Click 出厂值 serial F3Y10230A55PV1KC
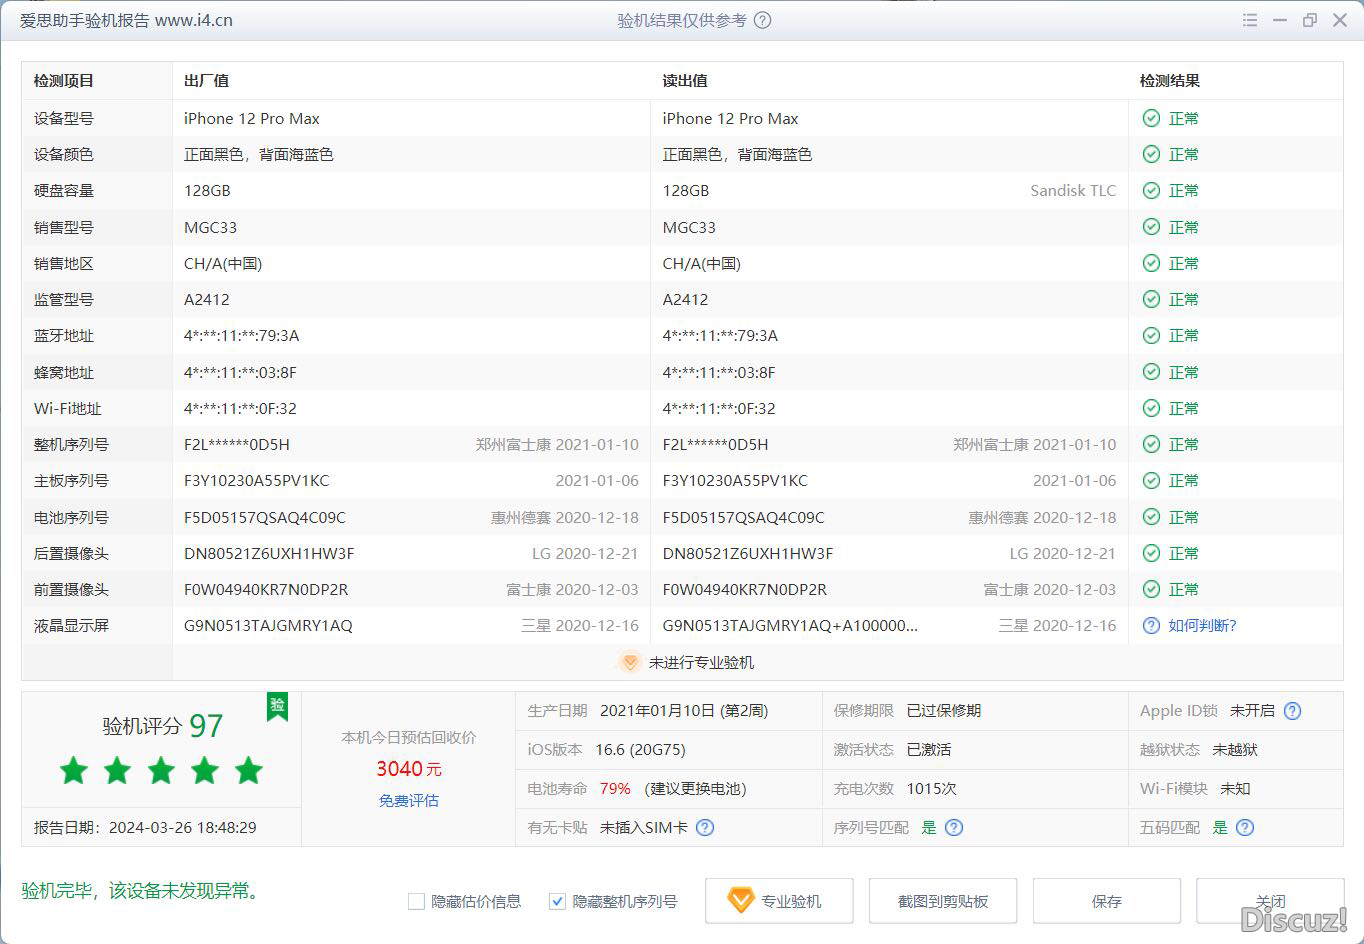Screen dimensions: 1364x944 pyautogui.click(x=257, y=480)
